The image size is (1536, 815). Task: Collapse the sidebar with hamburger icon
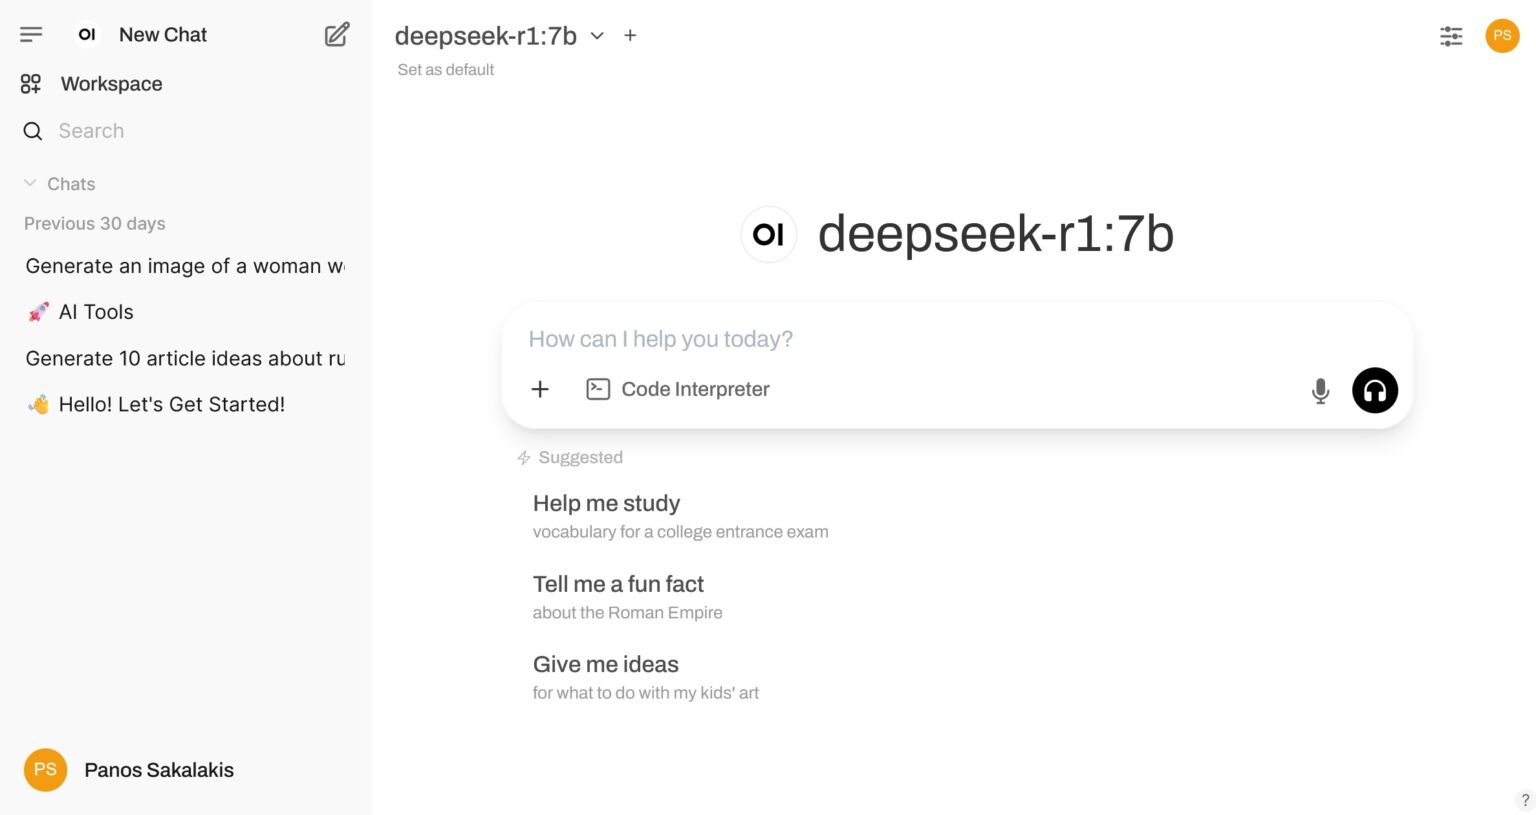pyautogui.click(x=31, y=33)
